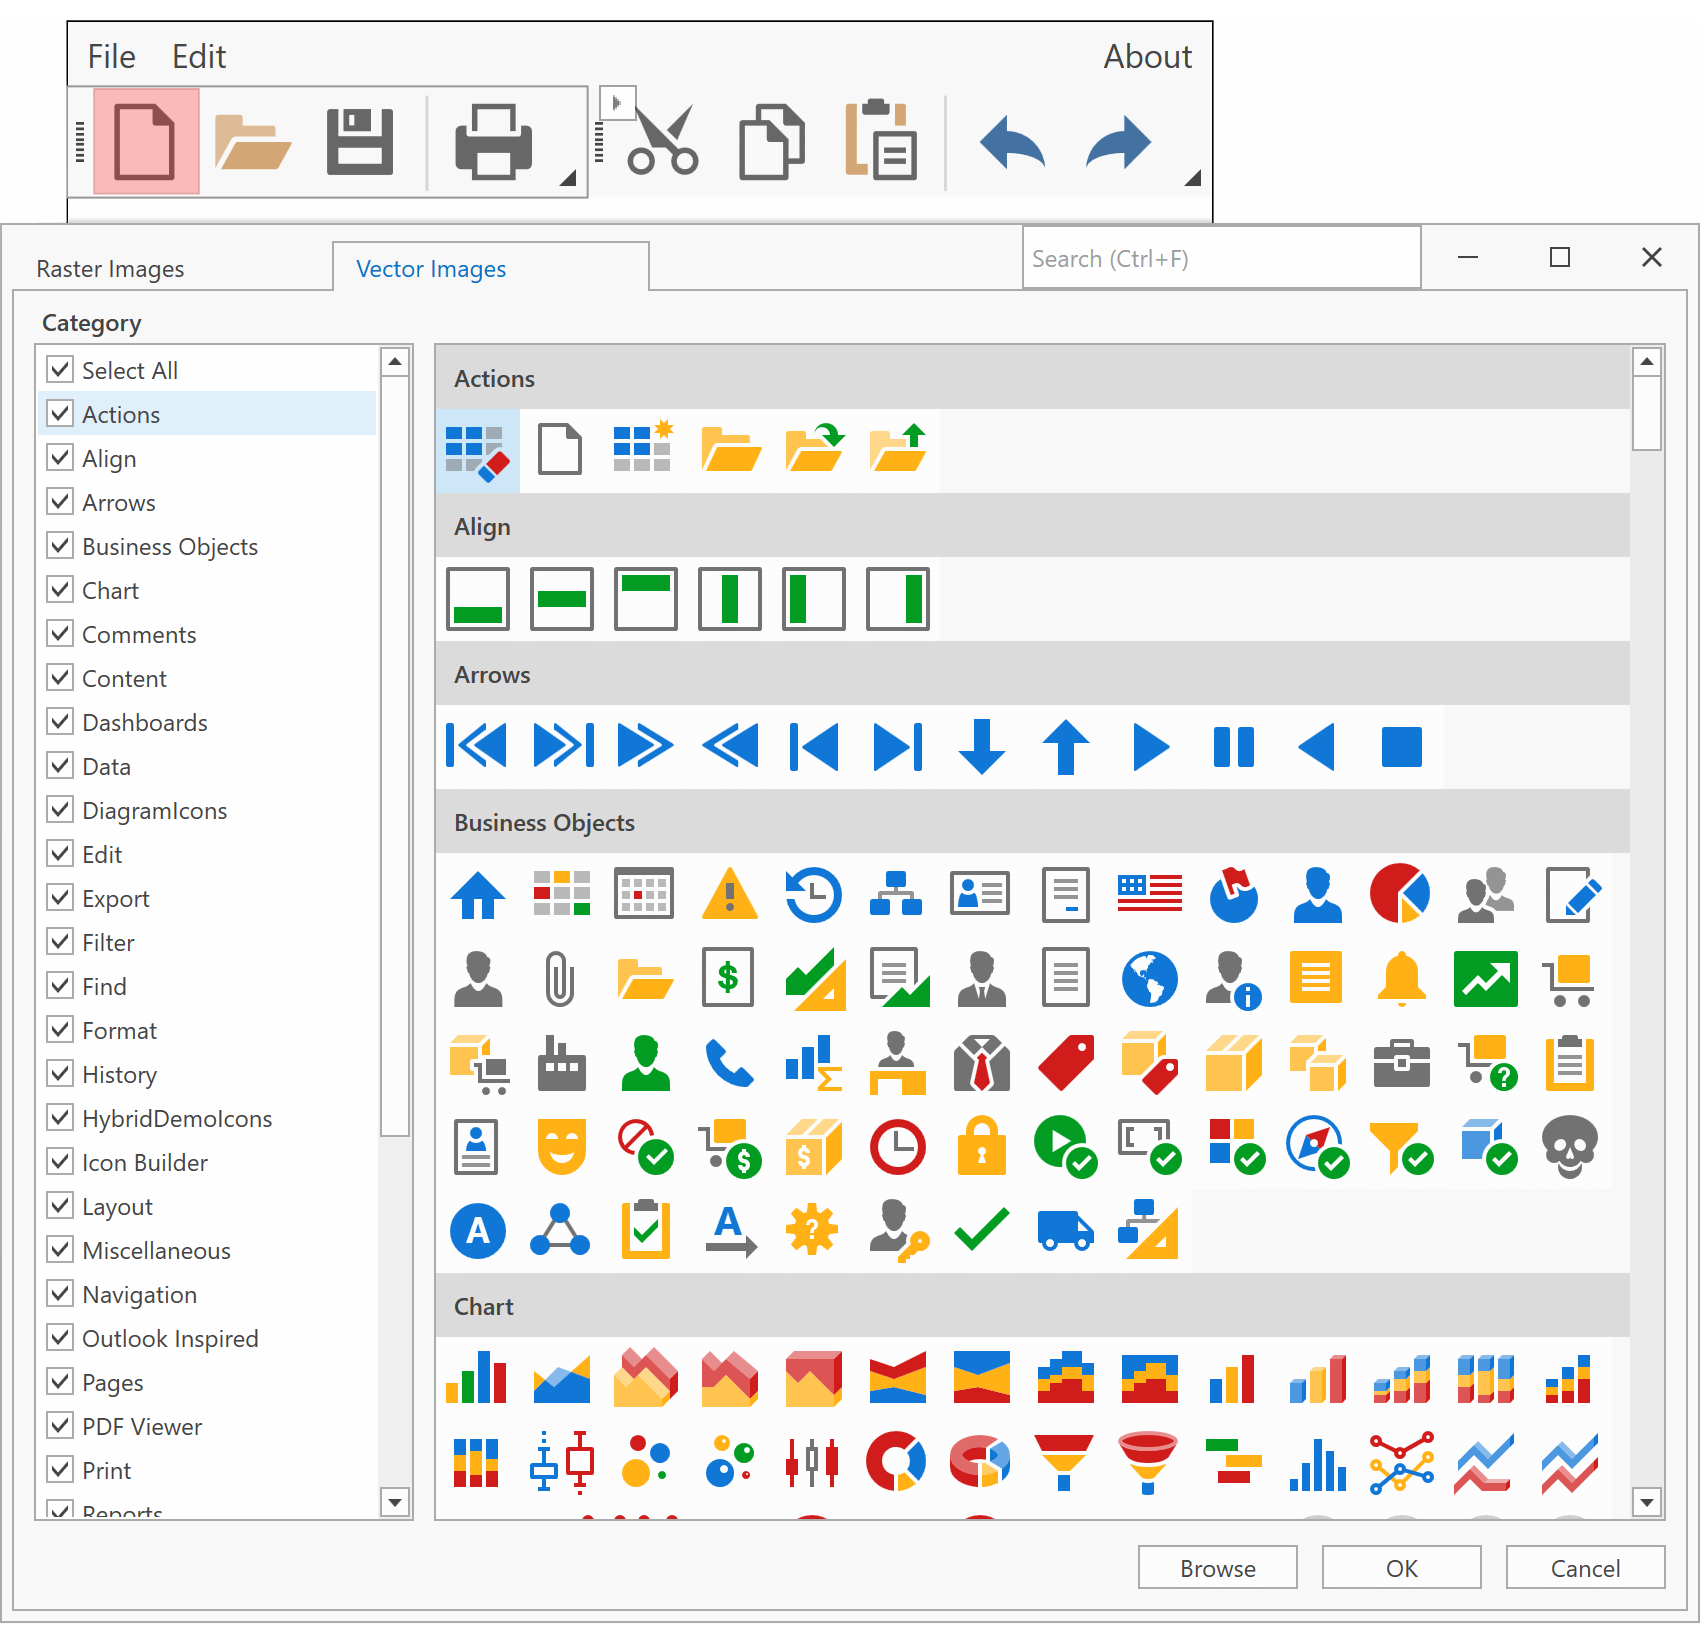This screenshot has height=1644, width=1700.
Task: Click the Browse button
Action: (x=1217, y=1567)
